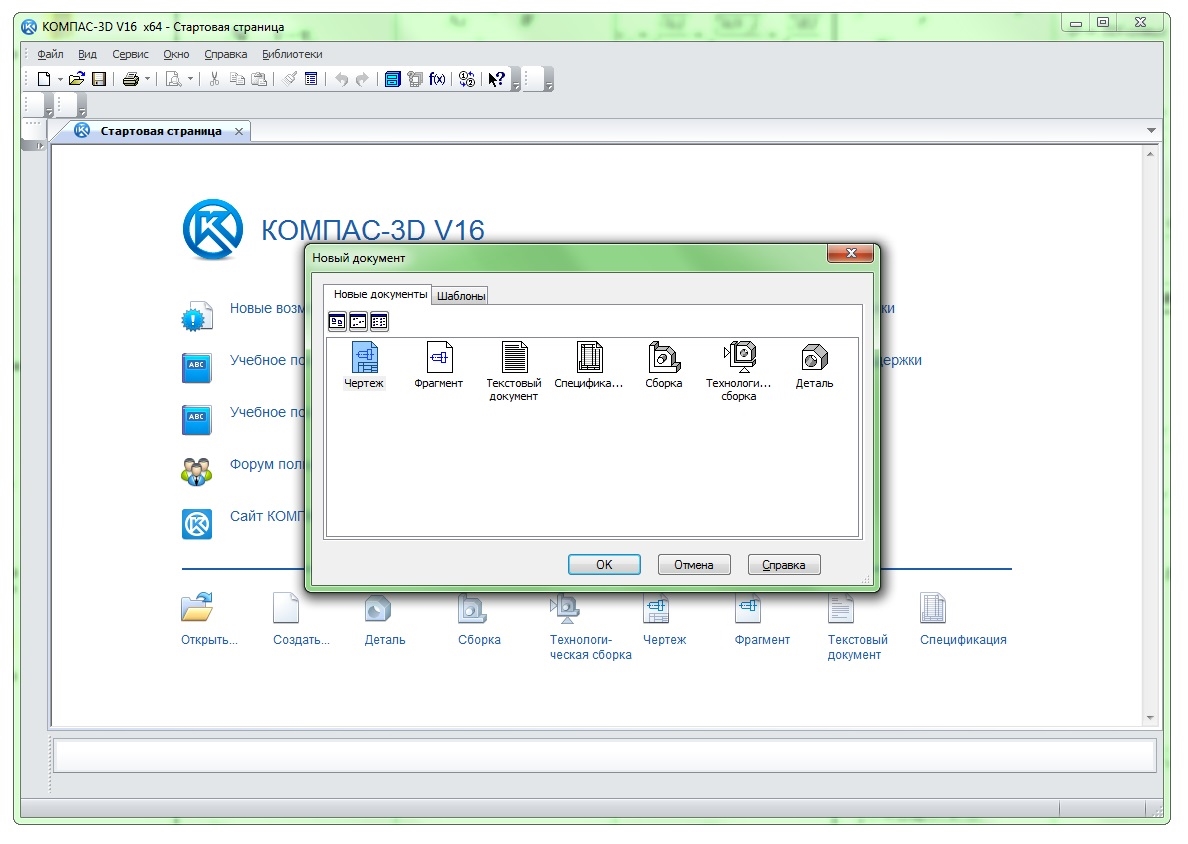Confirm with the OK button
This screenshot has width=1188, height=844.
tap(604, 564)
